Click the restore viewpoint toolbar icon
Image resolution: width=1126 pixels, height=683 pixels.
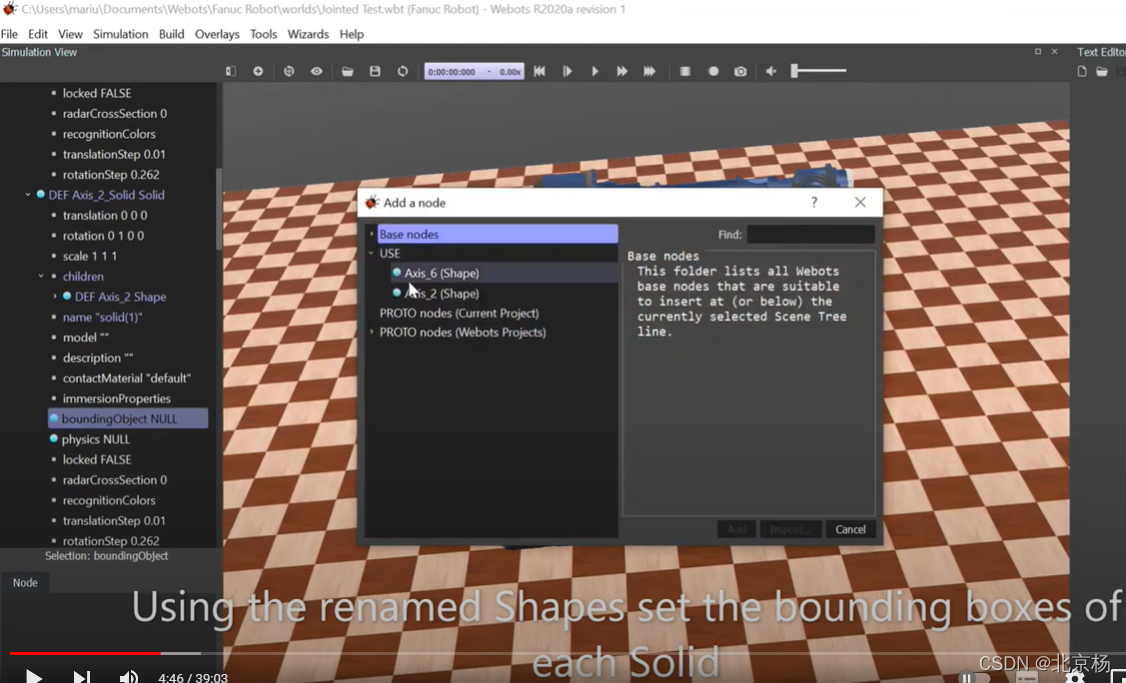click(x=289, y=71)
